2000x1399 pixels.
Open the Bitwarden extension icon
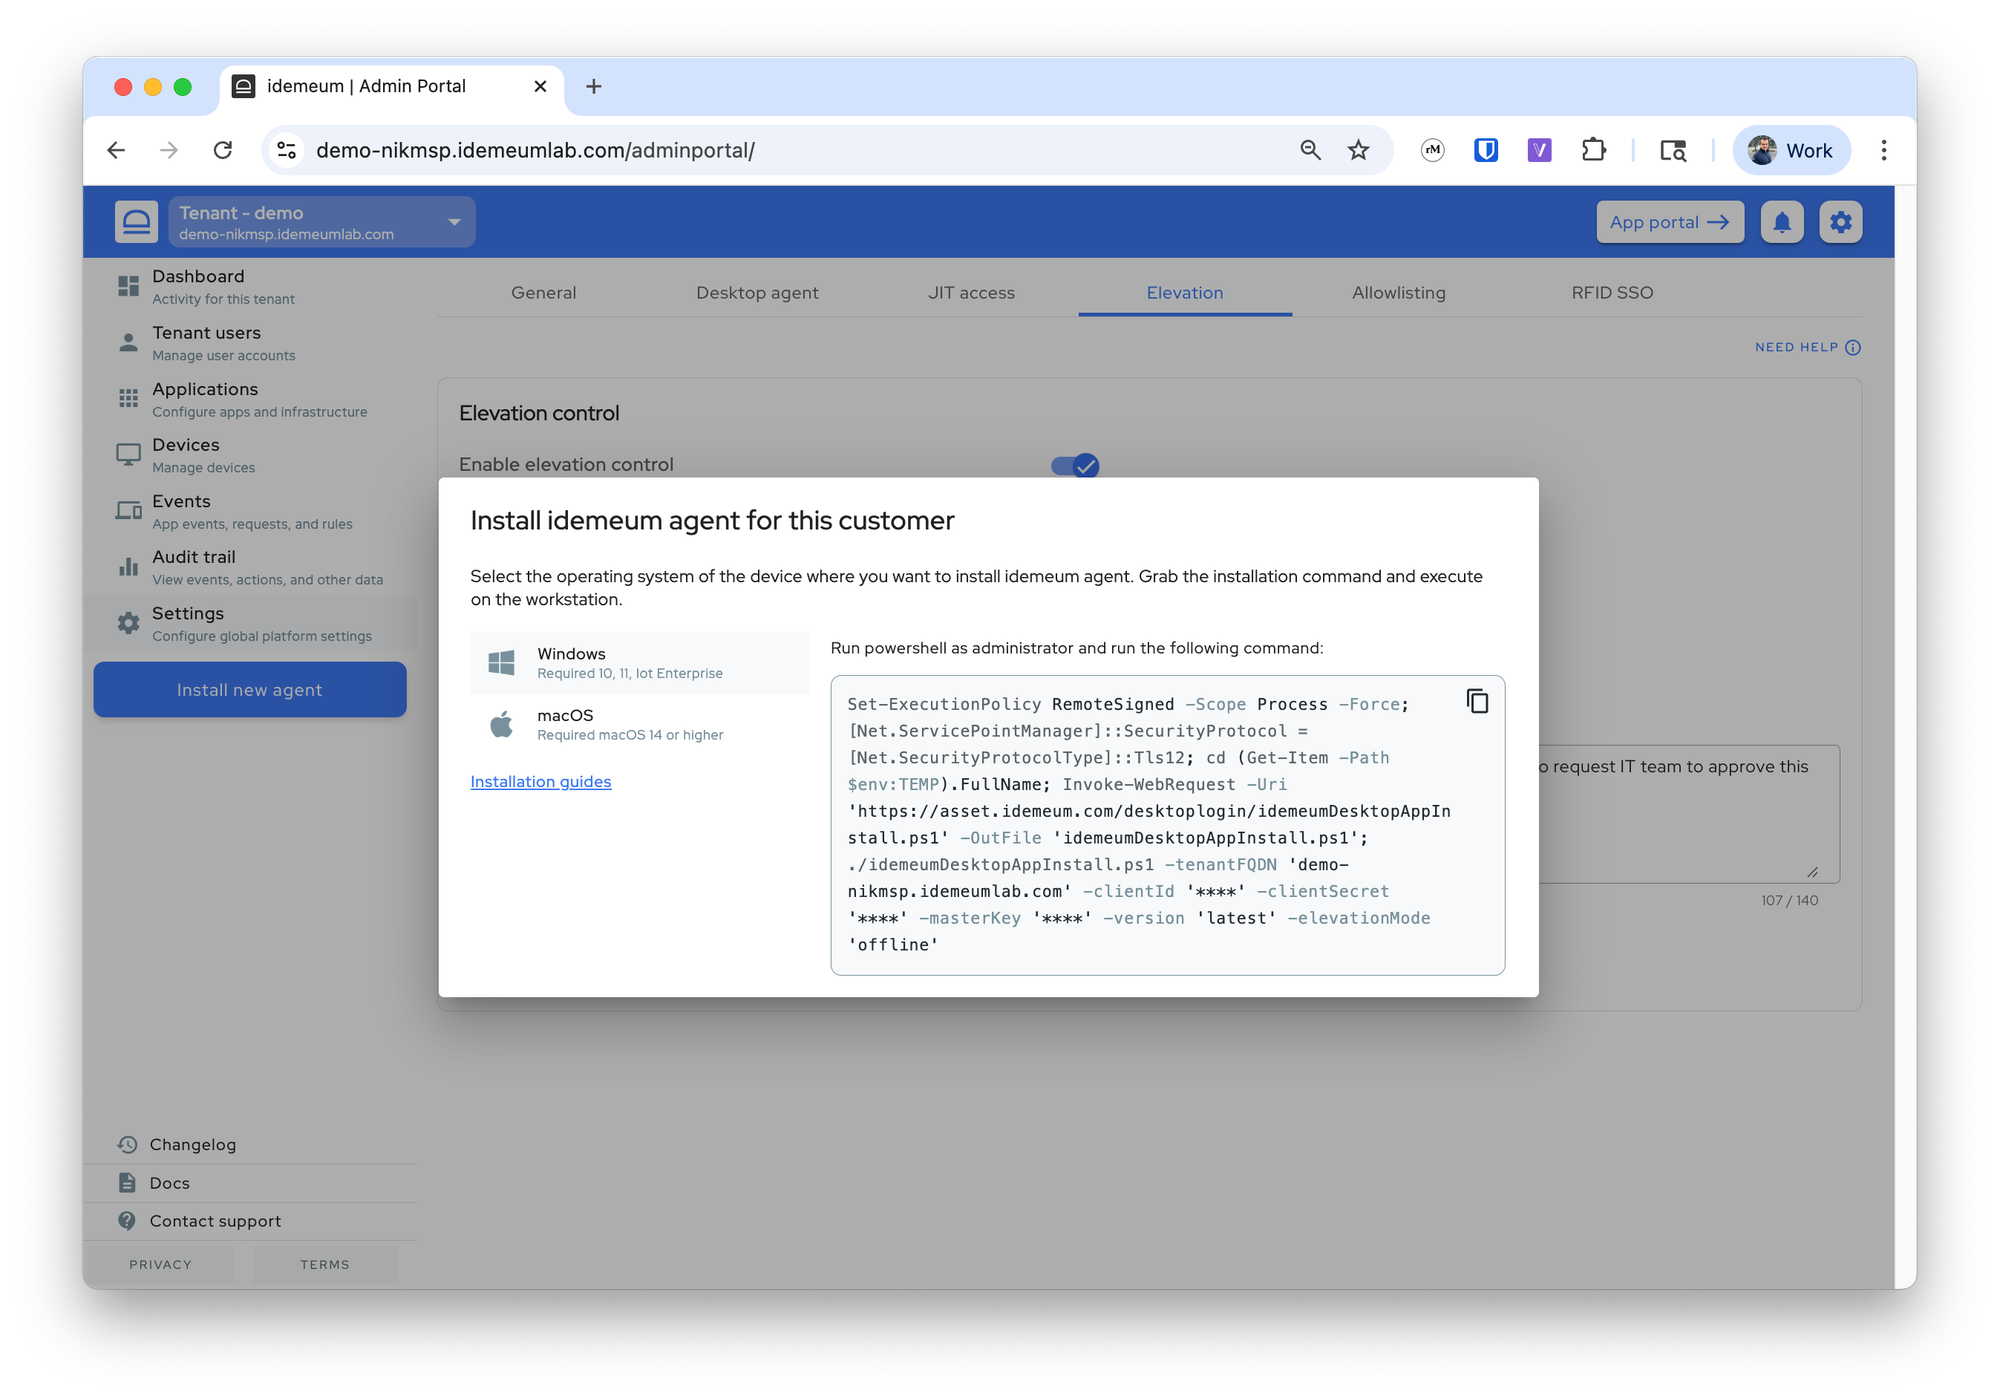point(1486,150)
